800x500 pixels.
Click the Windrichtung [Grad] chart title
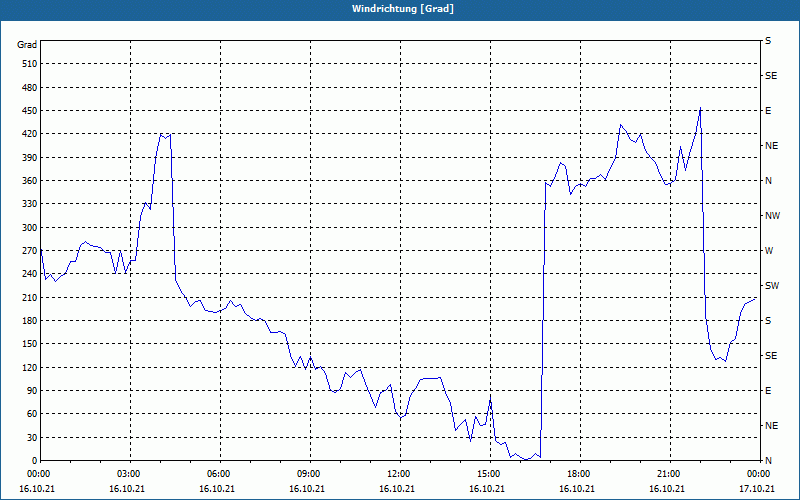tap(403, 9)
